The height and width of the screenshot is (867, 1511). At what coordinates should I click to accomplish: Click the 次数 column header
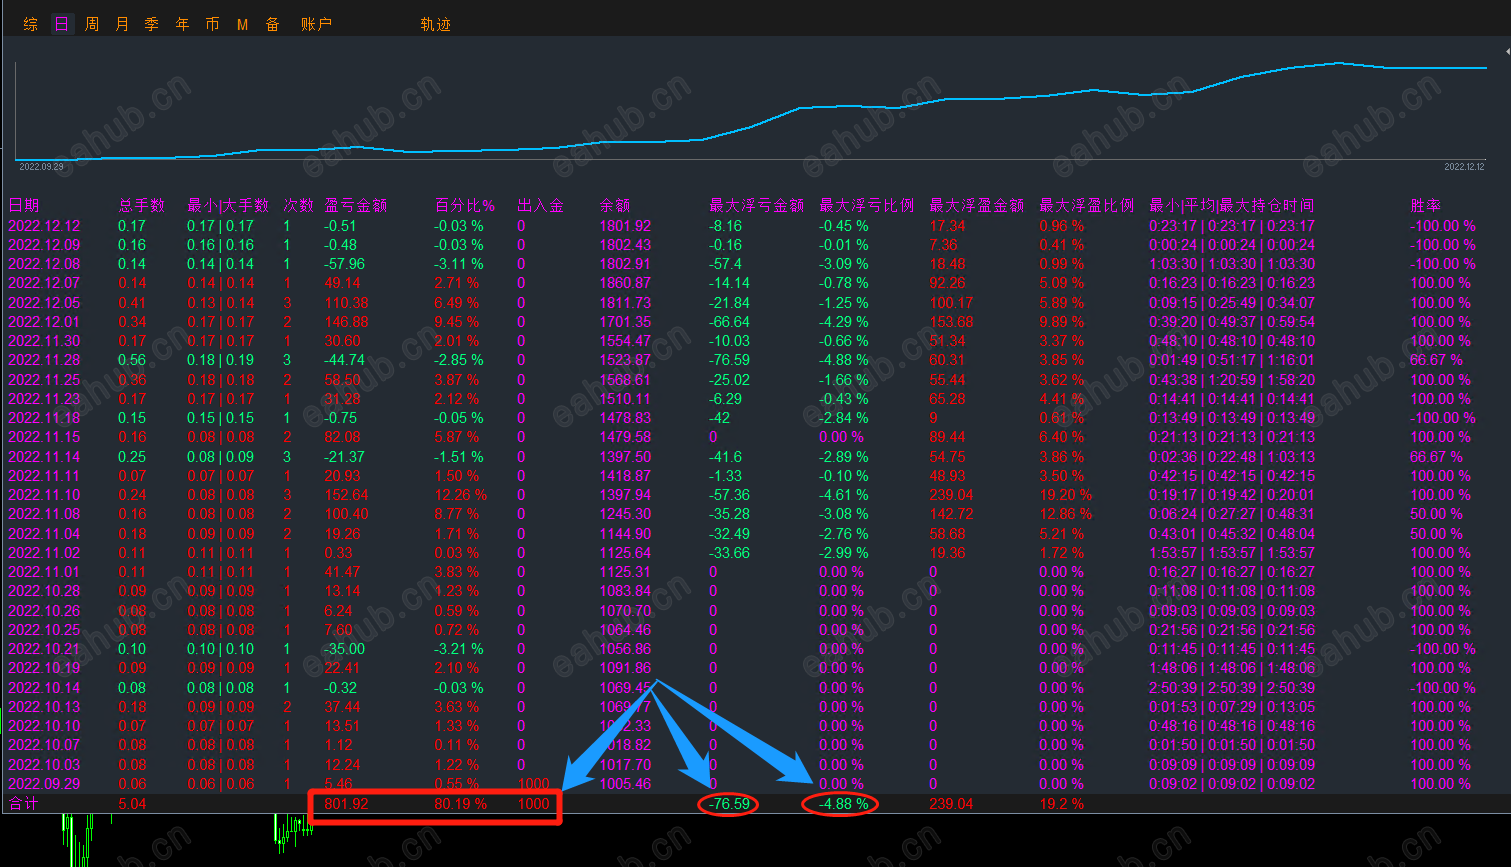pos(298,205)
